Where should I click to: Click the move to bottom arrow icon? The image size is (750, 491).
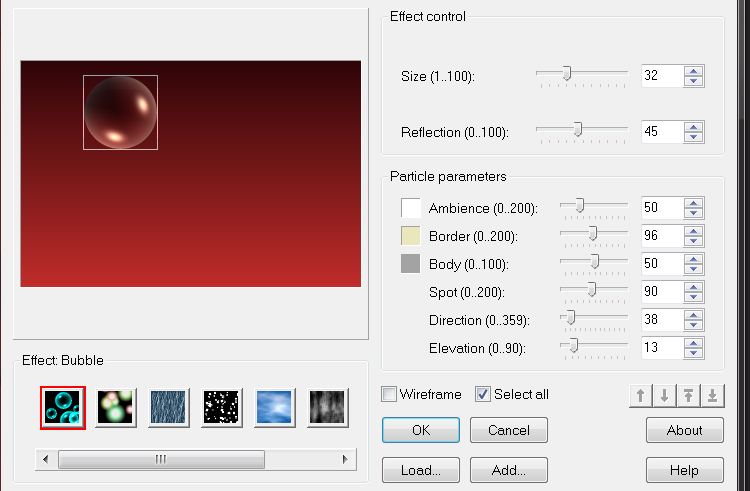pyautogui.click(x=712, y=396)
